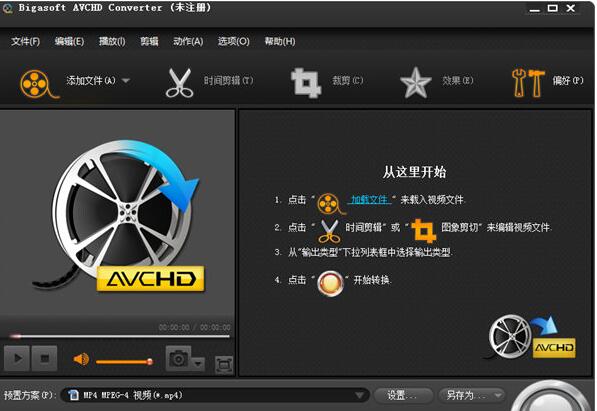Click the app icon in title bar

coord(7,8)
